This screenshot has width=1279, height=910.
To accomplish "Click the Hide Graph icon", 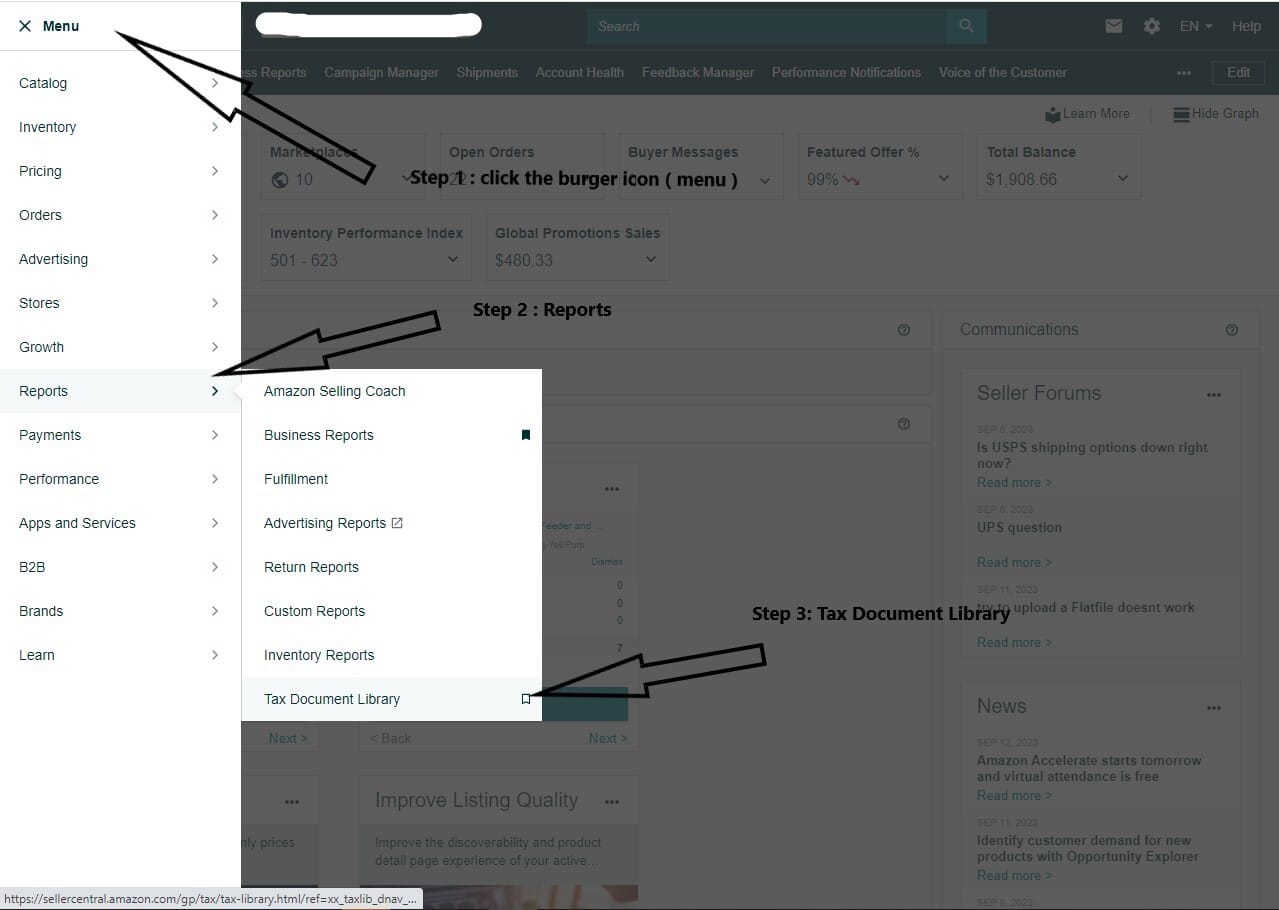I will (1181, 114).
